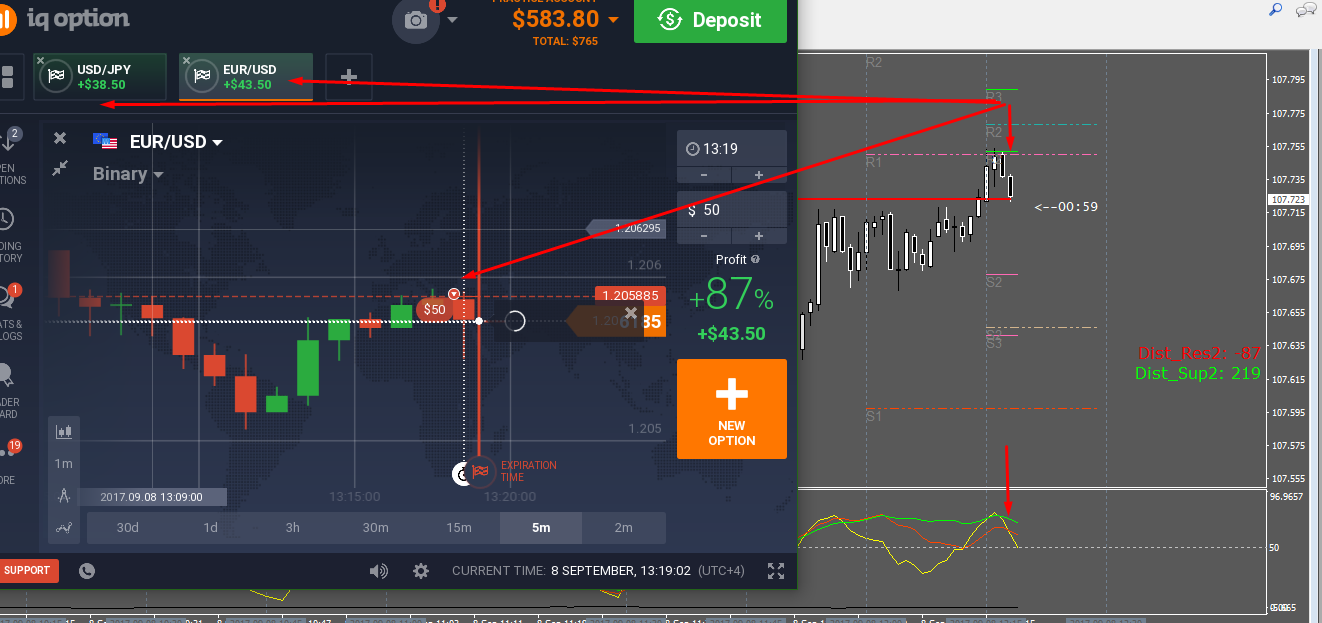Switch to the EUR/USD asset tab

[x=246, y=77]
